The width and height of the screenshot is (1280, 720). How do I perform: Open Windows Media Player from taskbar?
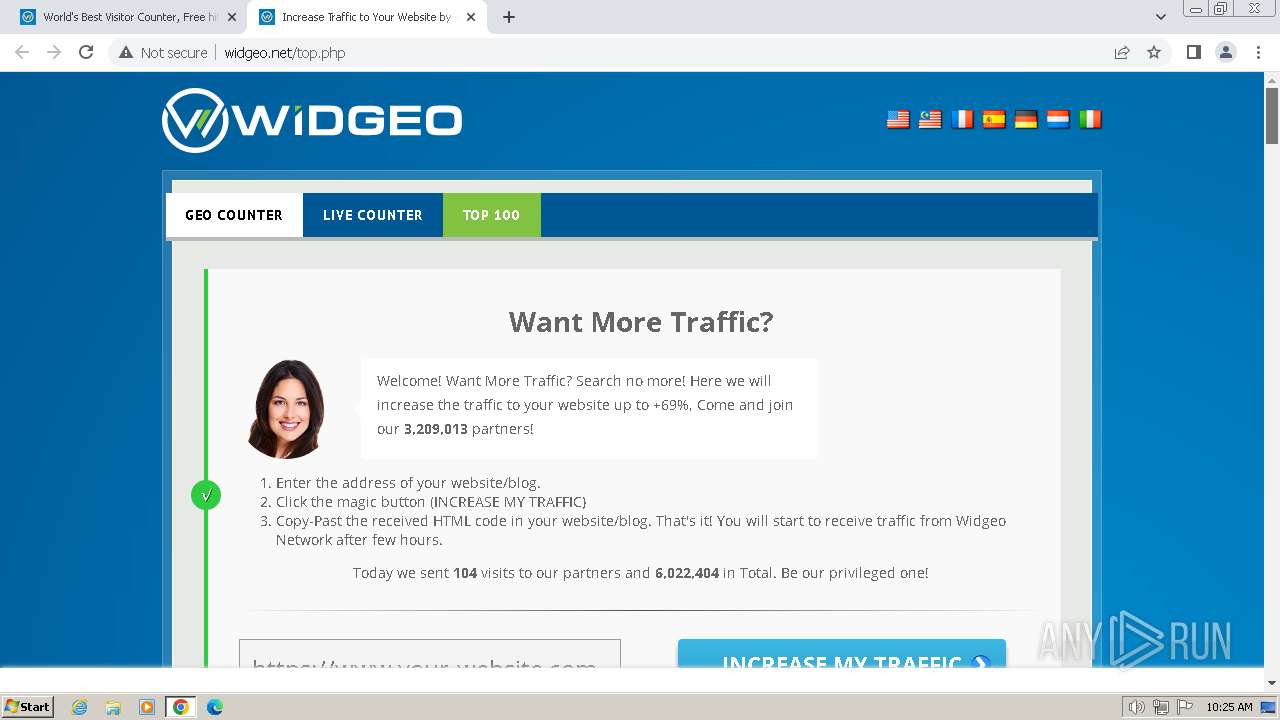click(147, 707)
